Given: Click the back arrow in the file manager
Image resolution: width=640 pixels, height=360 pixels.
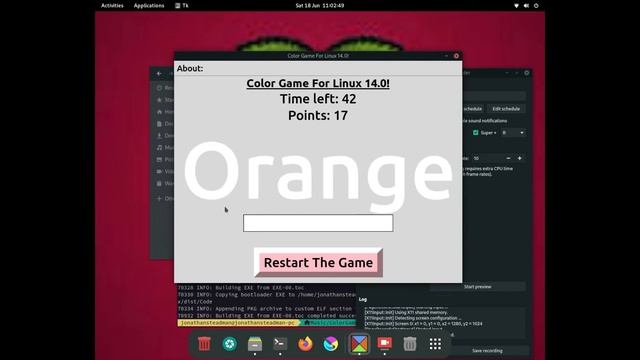Looking at the screenshot, I should tap(159, 73).
